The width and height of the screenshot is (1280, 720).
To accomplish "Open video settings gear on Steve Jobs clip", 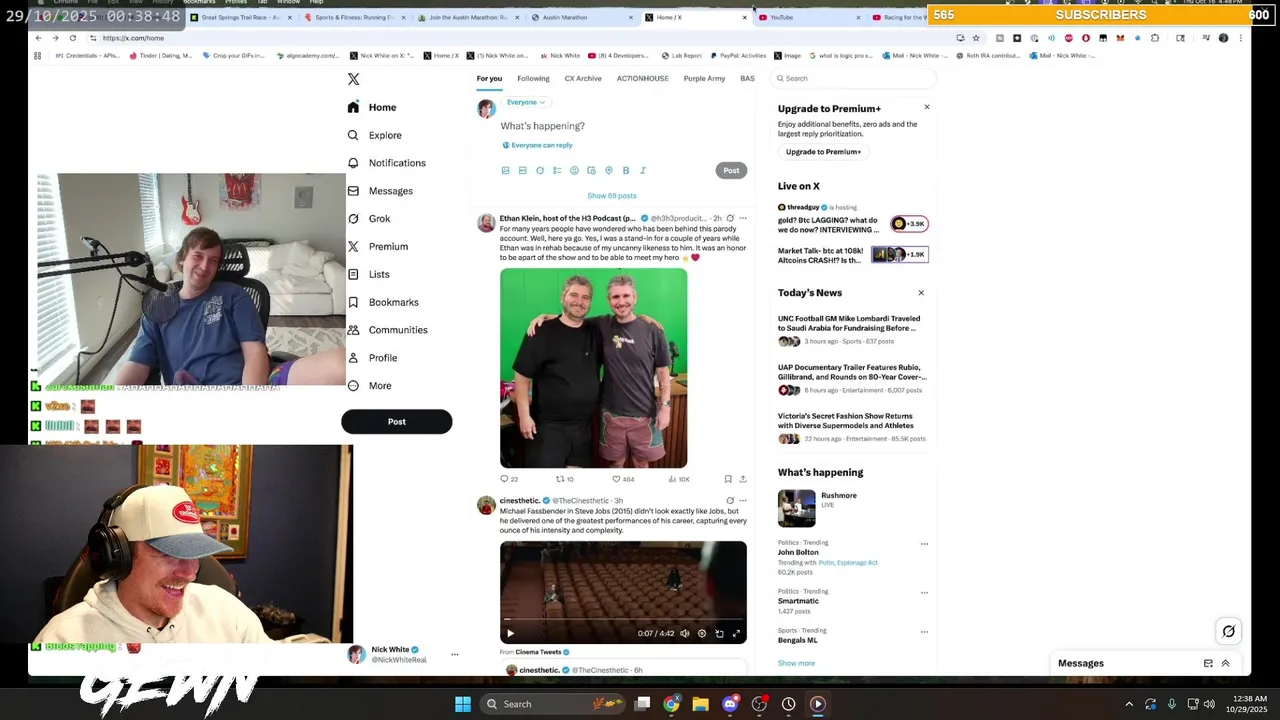I will point(702,633).
